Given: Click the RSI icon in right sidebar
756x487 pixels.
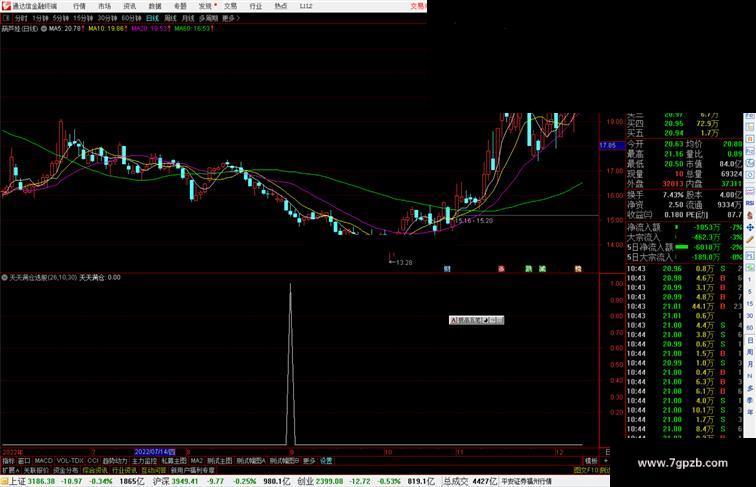Looking at the screenshot, I should pos(750,203).
